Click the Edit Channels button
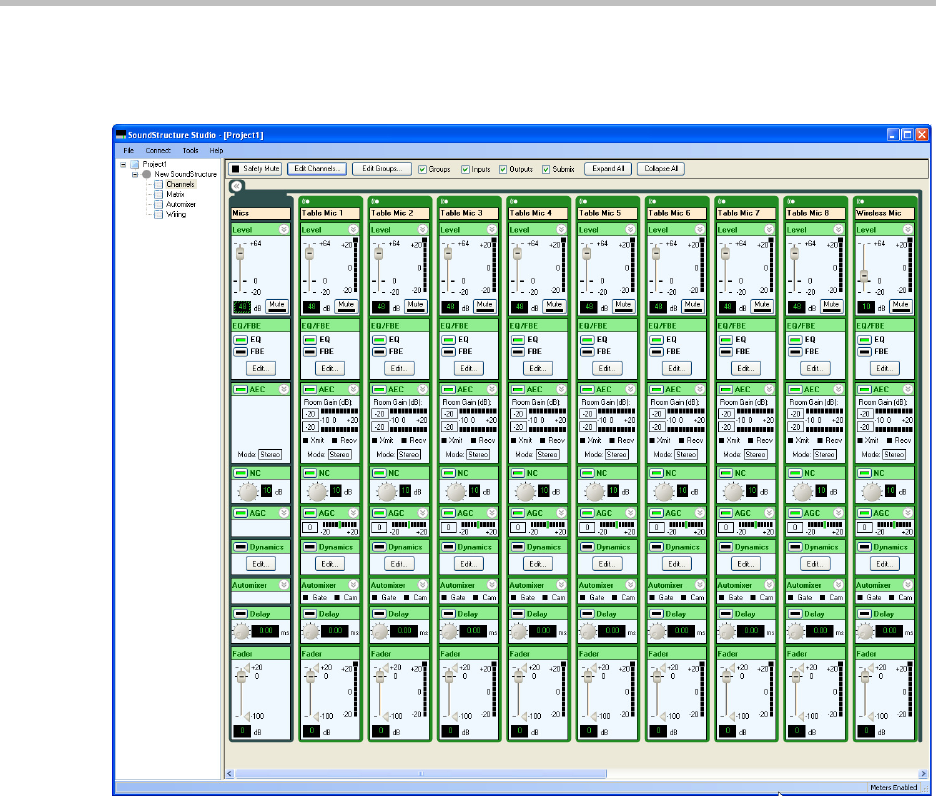Image resolution: width=936 pixels, height=796 pixels. pos(317,169)
